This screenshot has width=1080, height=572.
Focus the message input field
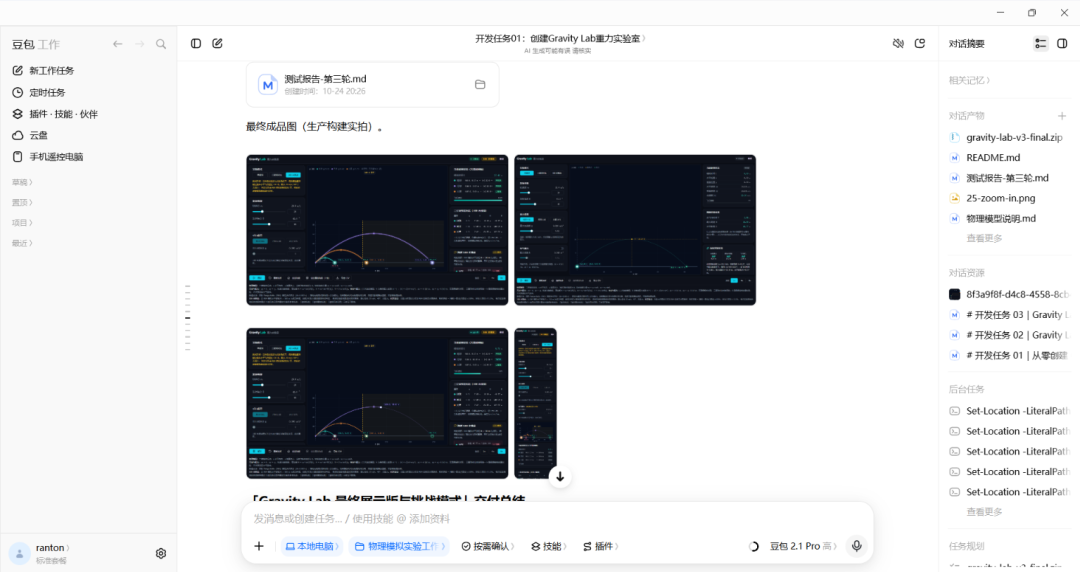(557, 518)
